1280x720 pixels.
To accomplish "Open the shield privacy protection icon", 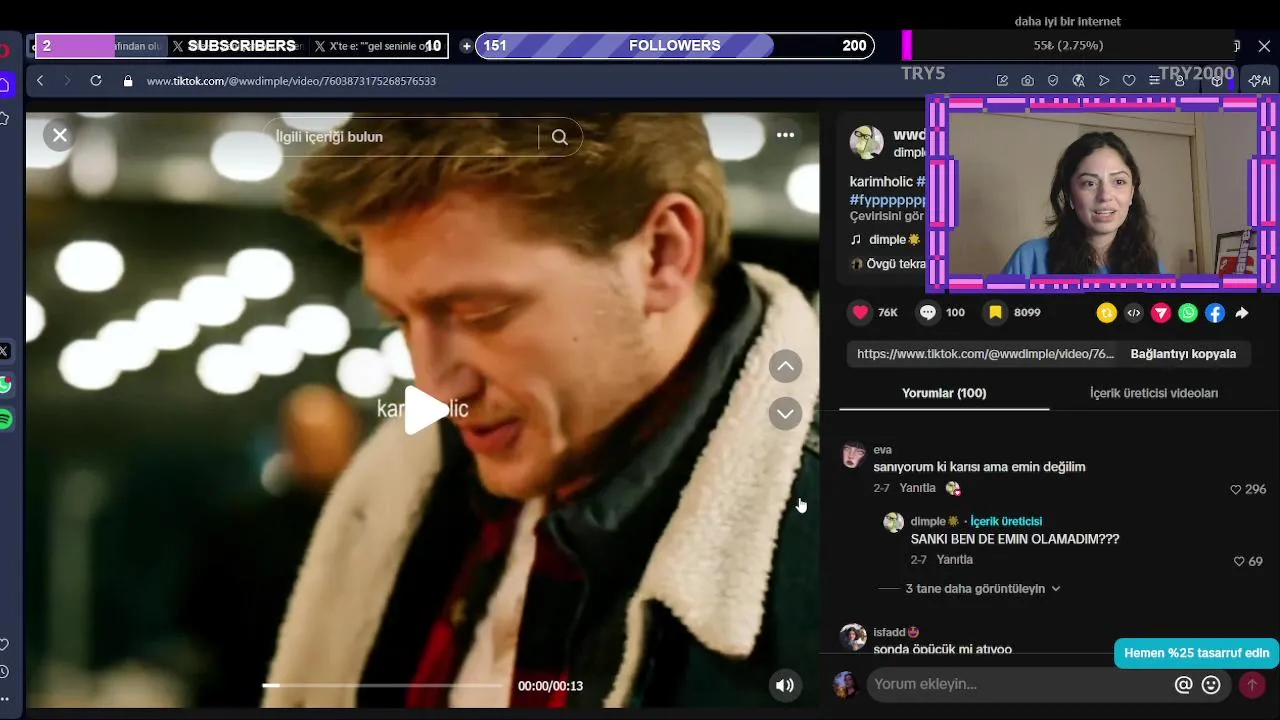I will click(x=1053, y=81).
